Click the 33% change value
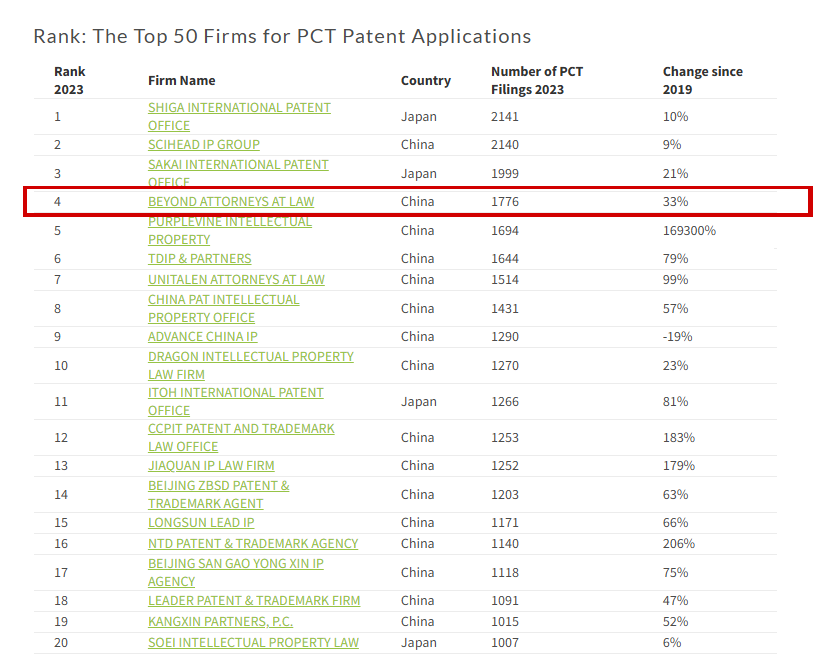This screenshot has height=655, width=829. [x=676, y=202]
